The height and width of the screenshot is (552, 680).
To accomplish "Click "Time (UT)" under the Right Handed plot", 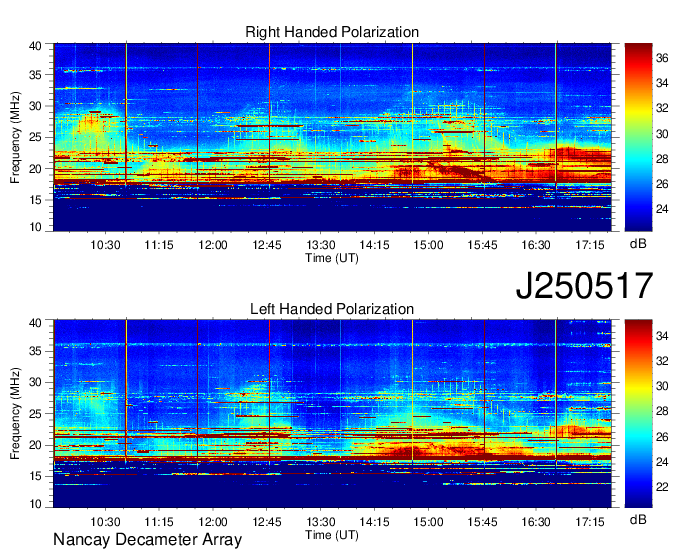I will pyautogui.click(x=332, y=258).
